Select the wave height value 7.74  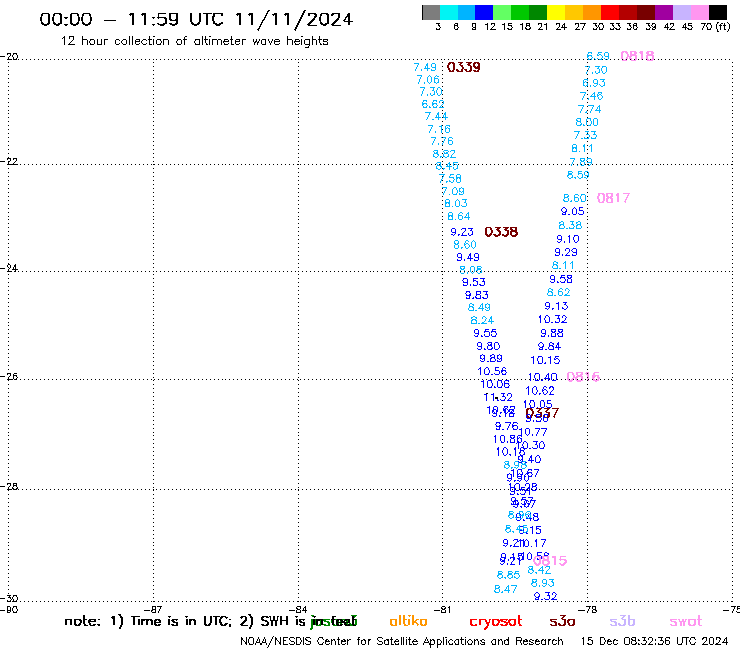tap(589, 110)
